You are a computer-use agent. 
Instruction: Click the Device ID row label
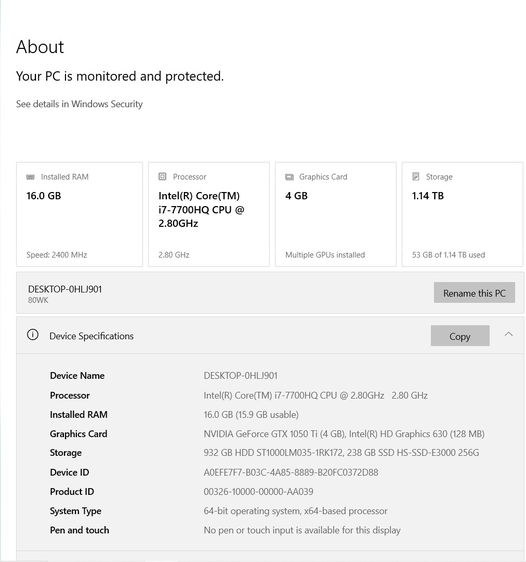[x=69, y=472]
